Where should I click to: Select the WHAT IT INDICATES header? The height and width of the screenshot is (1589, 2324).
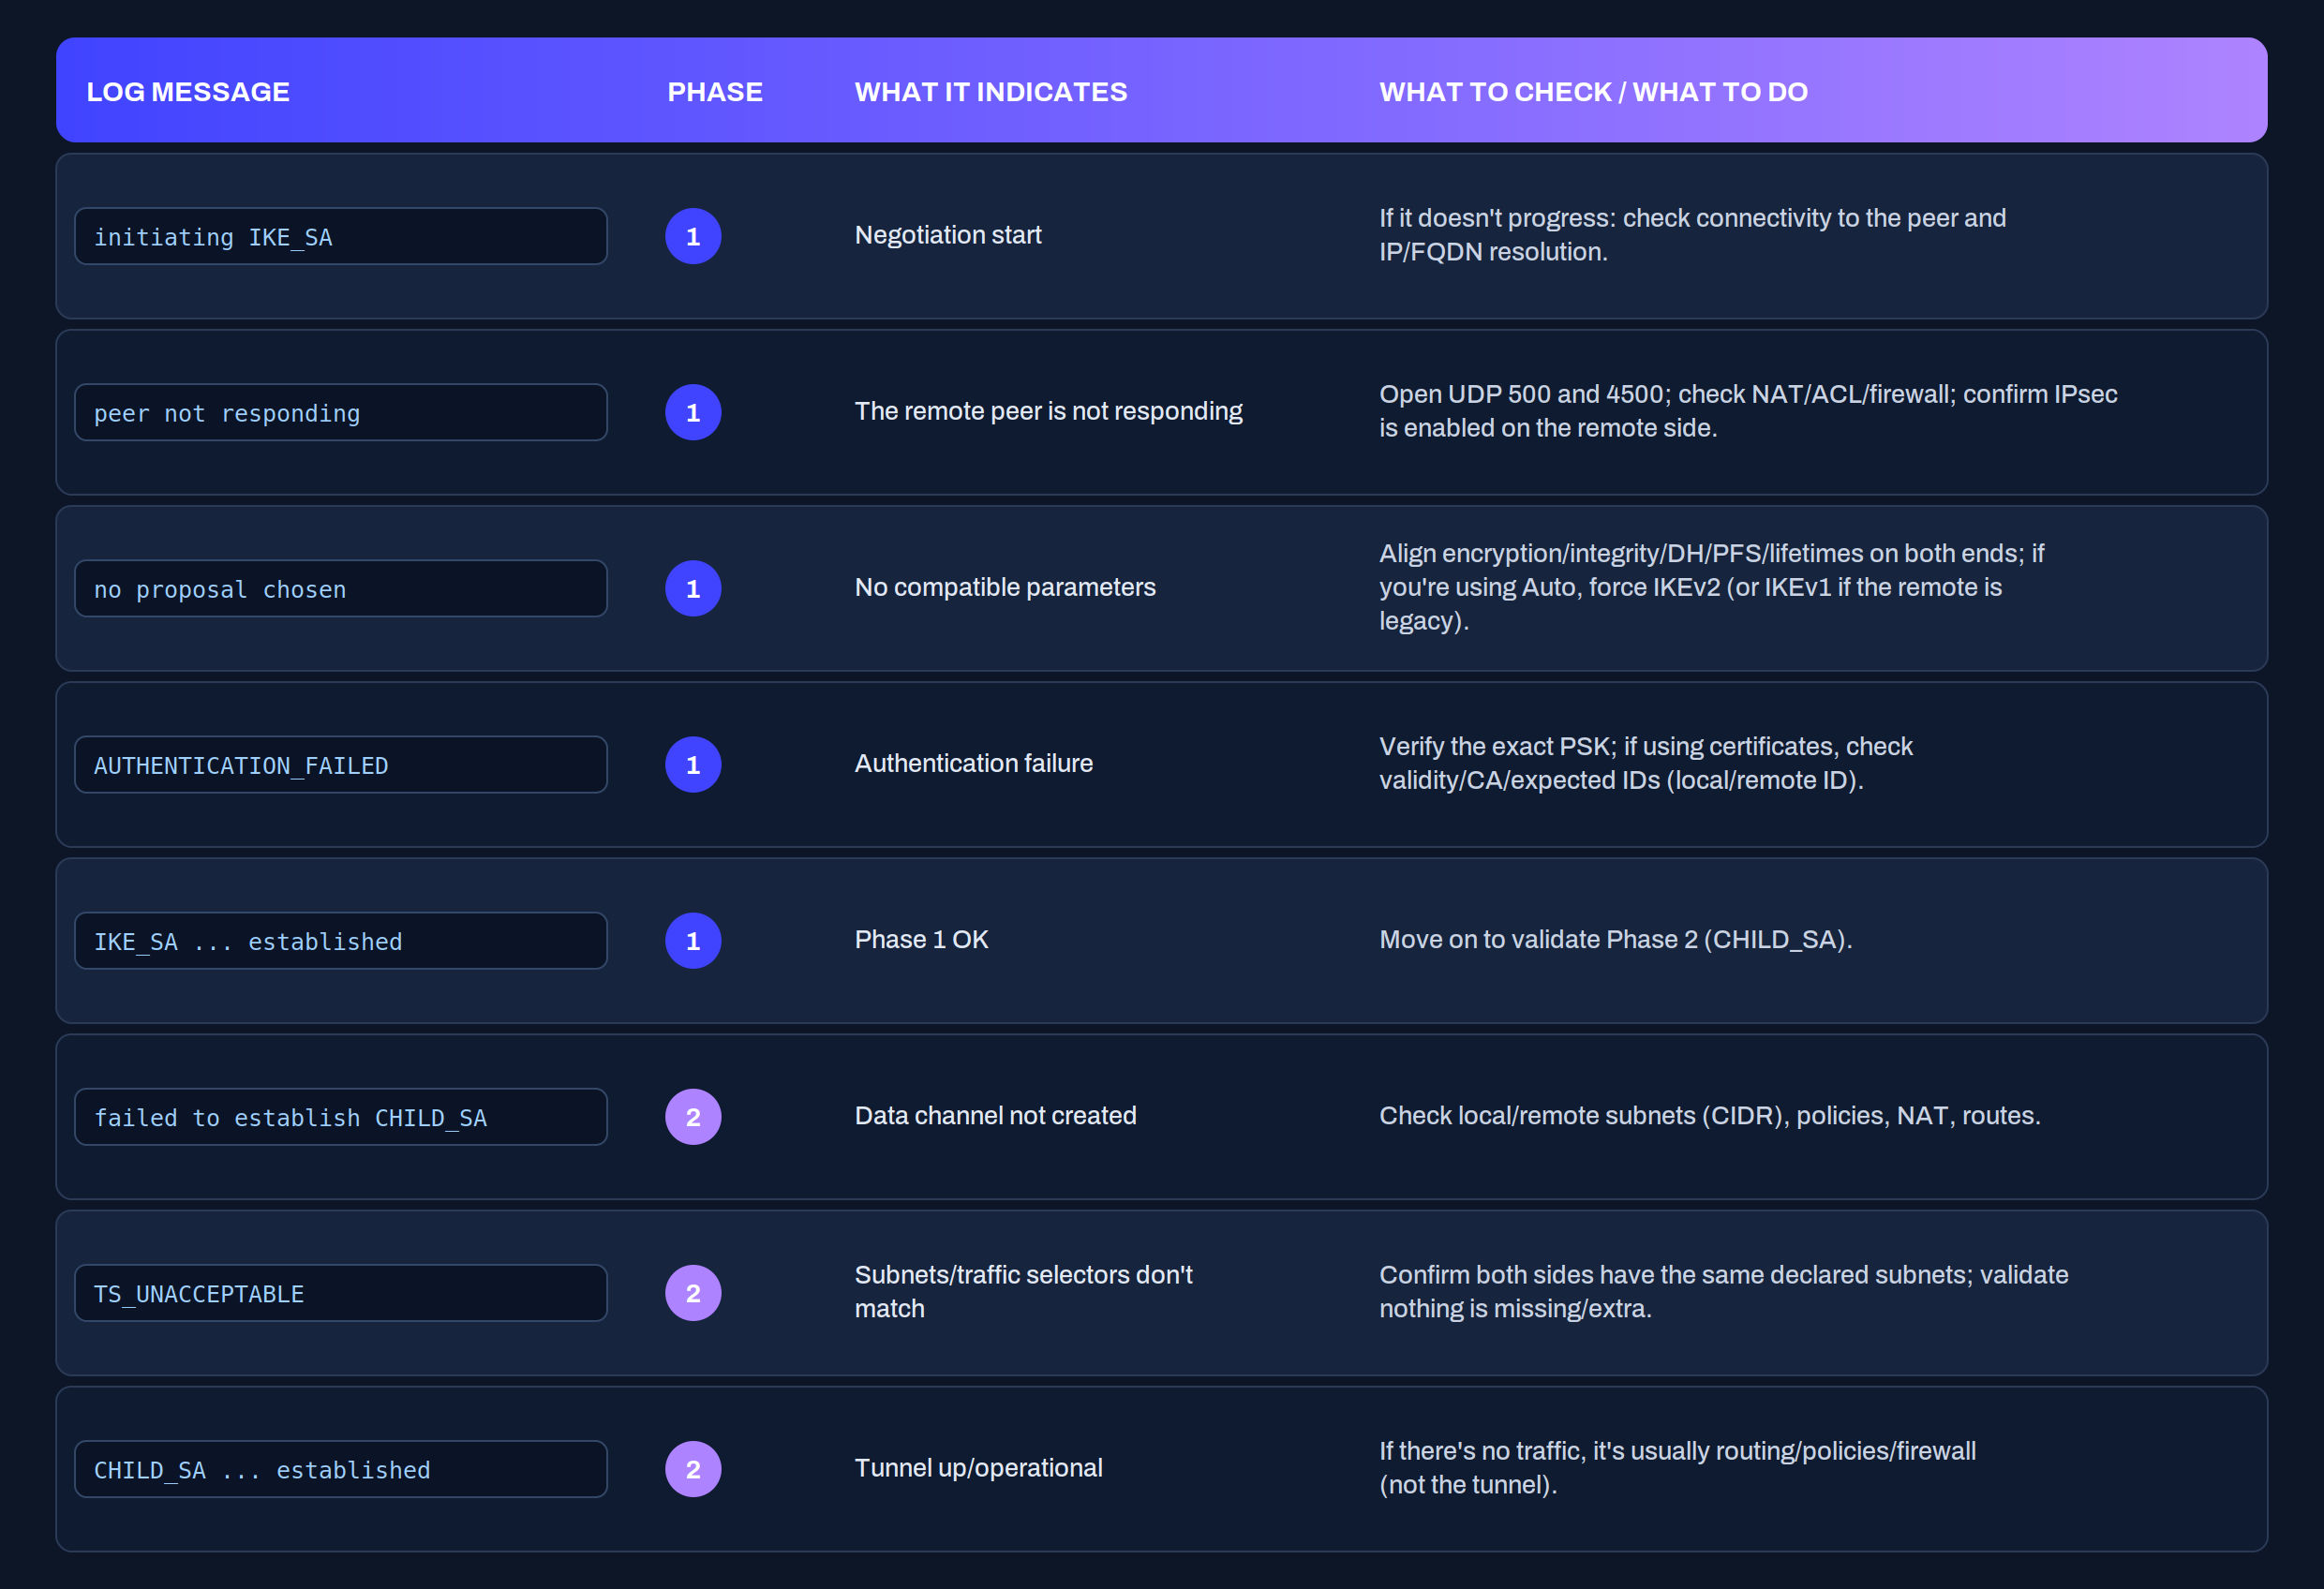click(x=991, y=92)
